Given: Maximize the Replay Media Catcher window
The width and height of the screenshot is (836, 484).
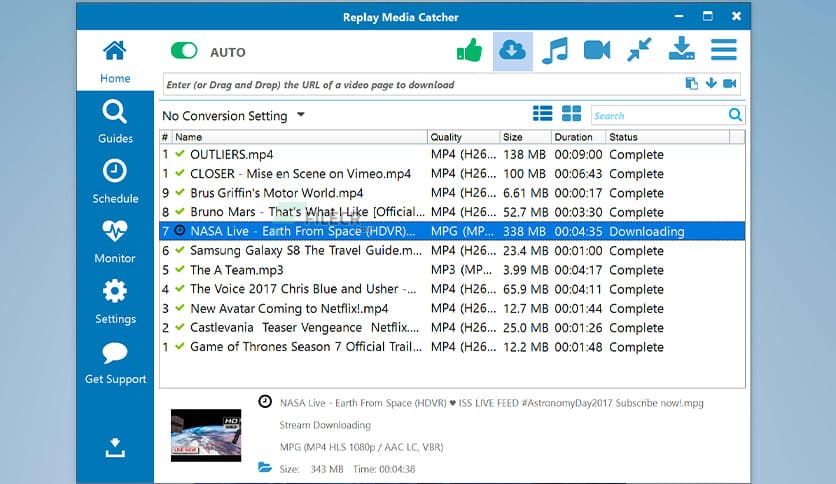Looking at the screenshot, I should tap(708, 16).
